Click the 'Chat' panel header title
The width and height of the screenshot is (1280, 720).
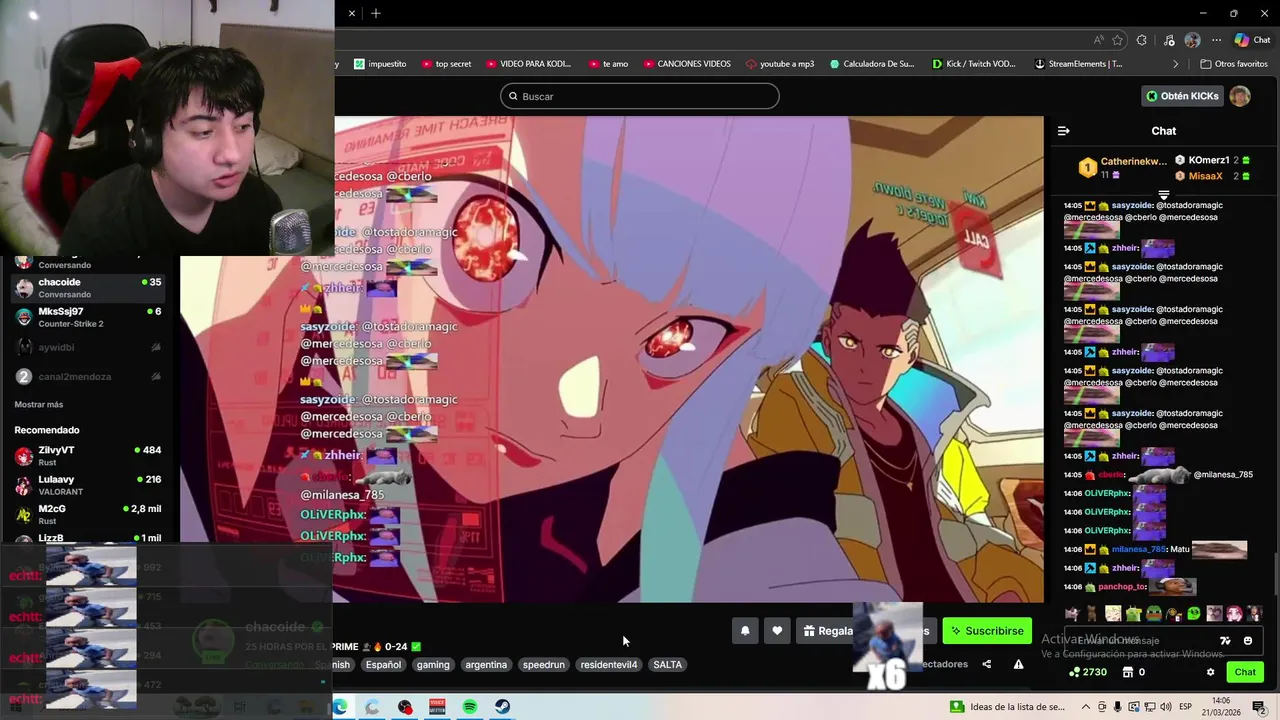point(1164,131)
